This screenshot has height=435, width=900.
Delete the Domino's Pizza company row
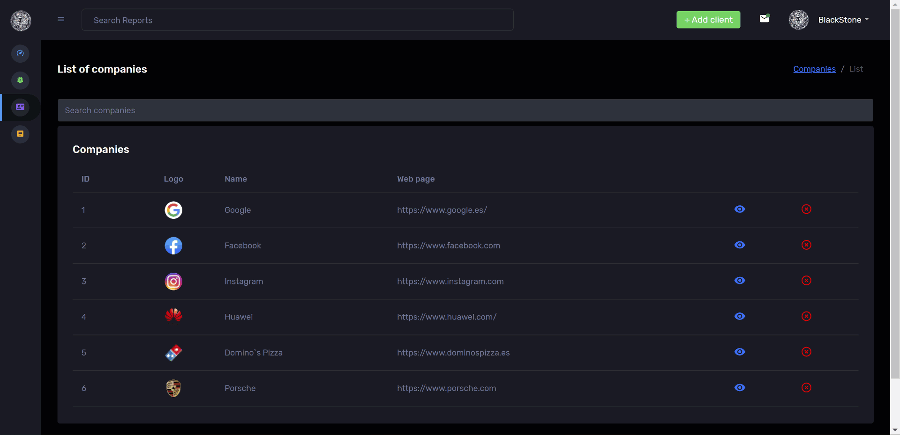pyautogui.click(x=806, y=352)
